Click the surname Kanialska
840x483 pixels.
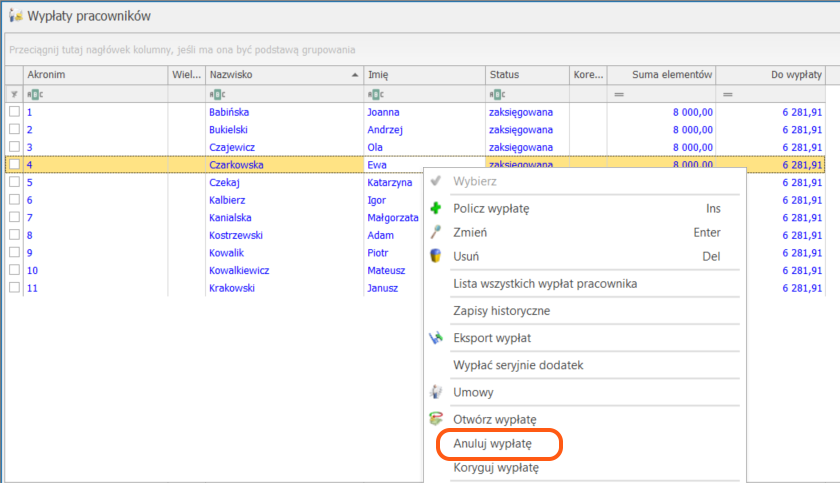click(230, 217)
